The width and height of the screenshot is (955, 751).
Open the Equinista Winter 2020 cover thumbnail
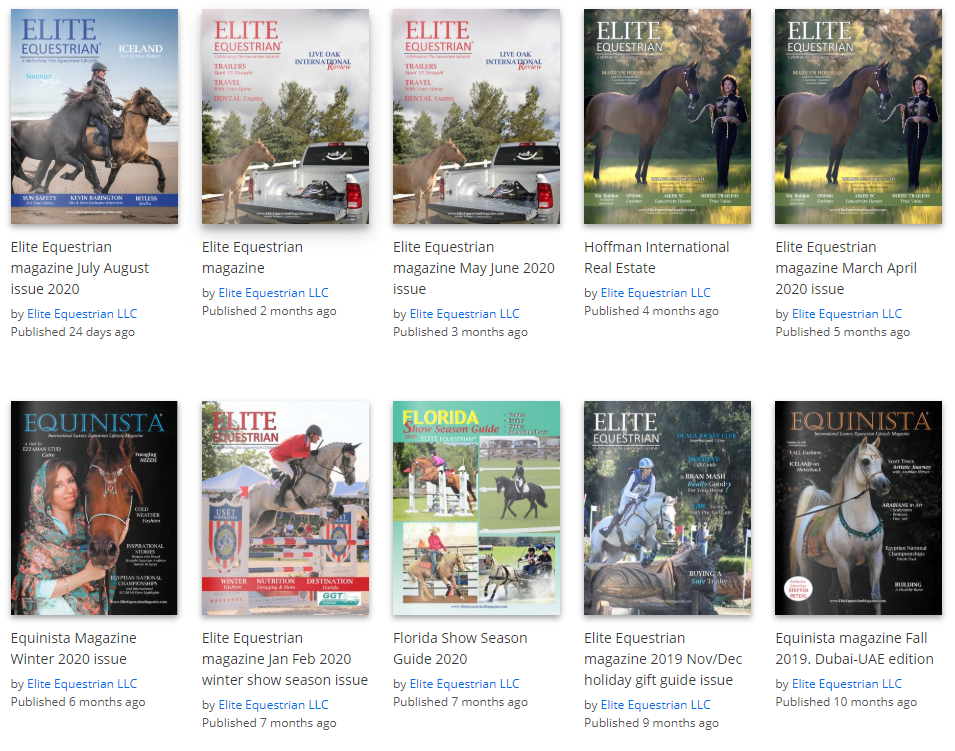click(94, 508)
